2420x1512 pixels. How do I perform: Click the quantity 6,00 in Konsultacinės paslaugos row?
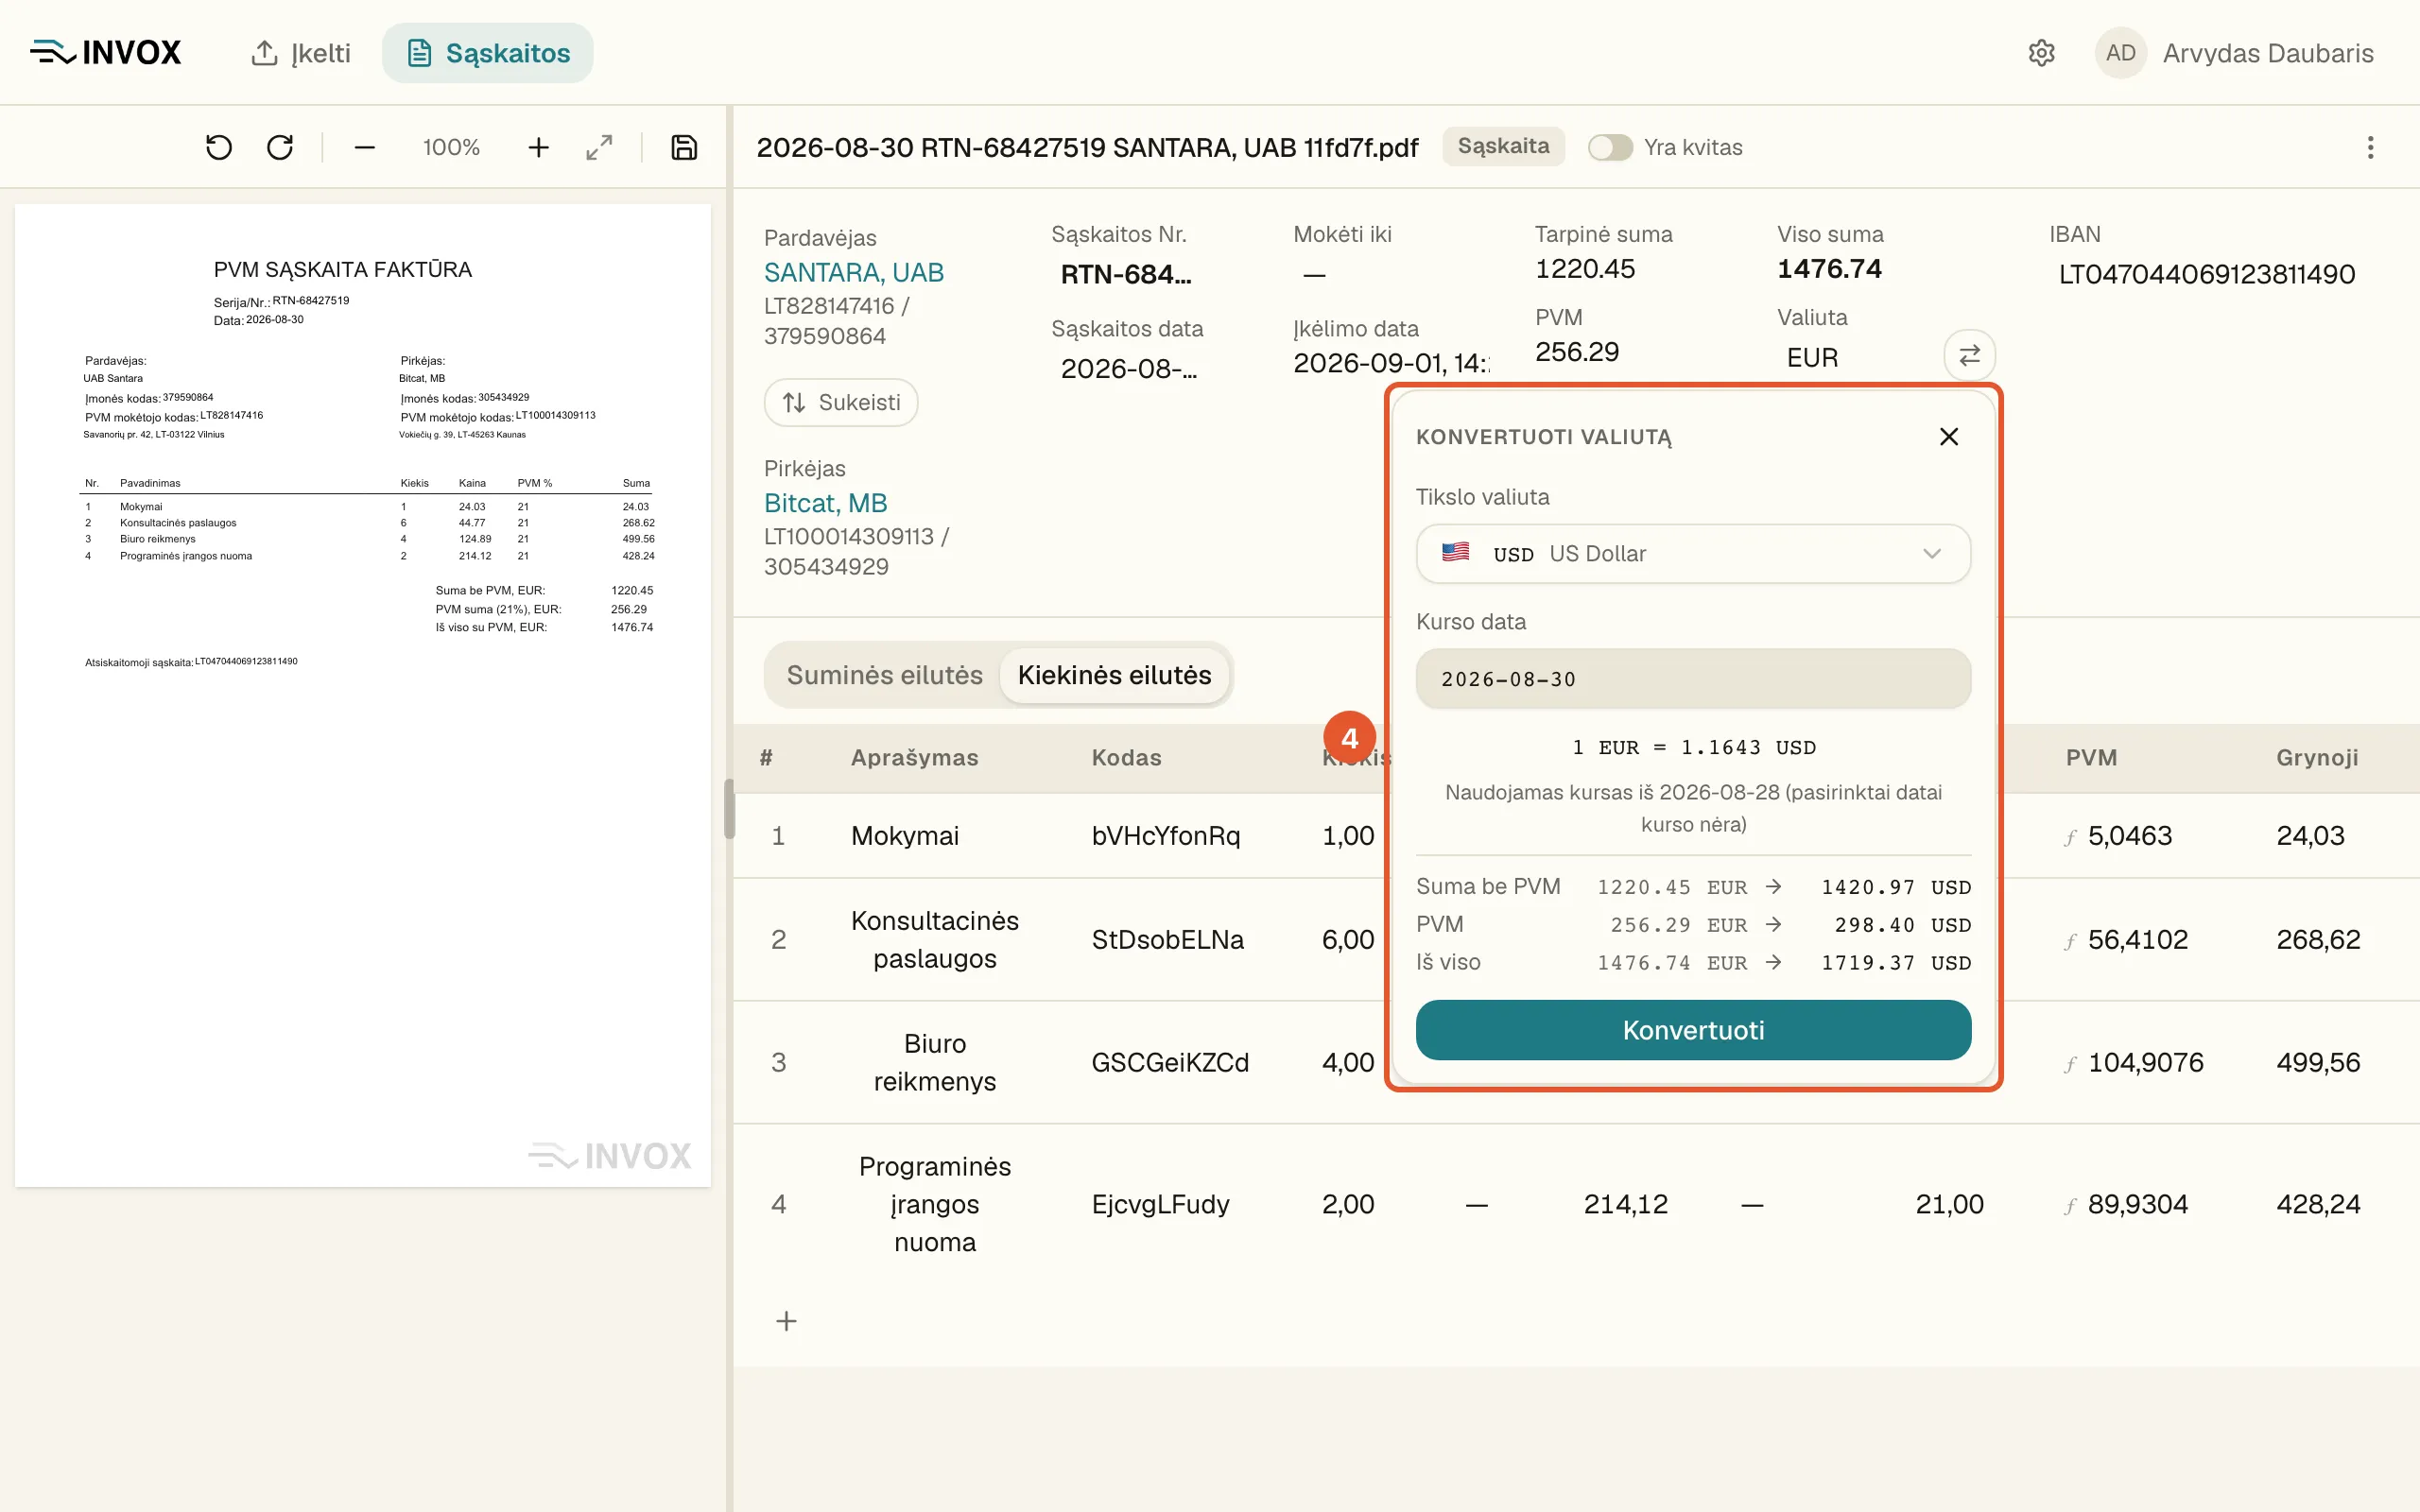click(1347, 940)
